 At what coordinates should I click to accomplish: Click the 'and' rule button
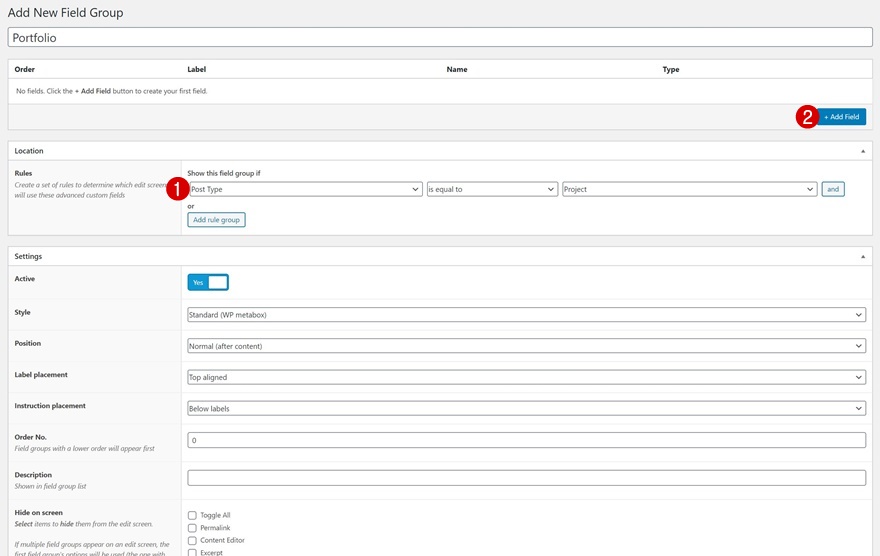click(832, 189)
